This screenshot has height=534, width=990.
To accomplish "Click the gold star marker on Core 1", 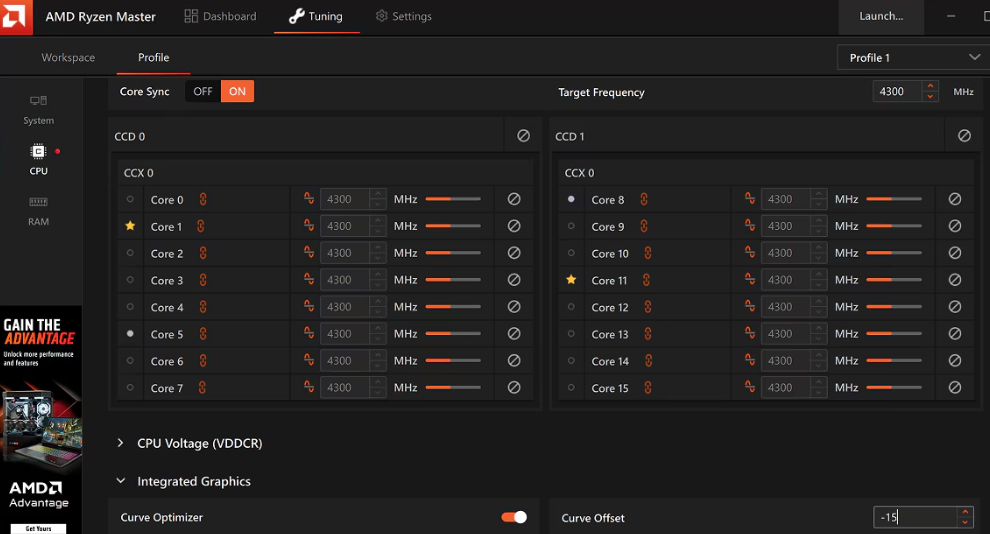I will [x=130, y=225].
